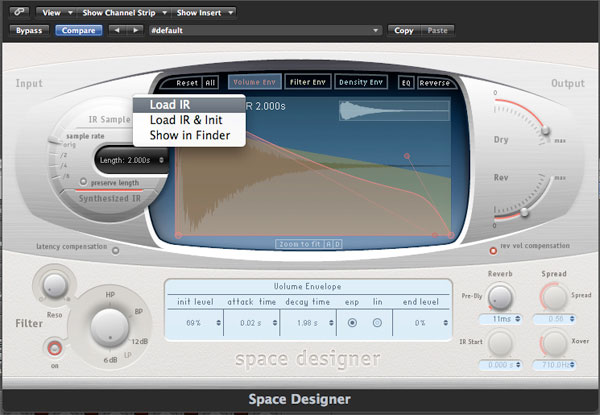Switch to Volume Env tab
The height and width of the screenshot is (415, 600).
click(x=254, y=82)
